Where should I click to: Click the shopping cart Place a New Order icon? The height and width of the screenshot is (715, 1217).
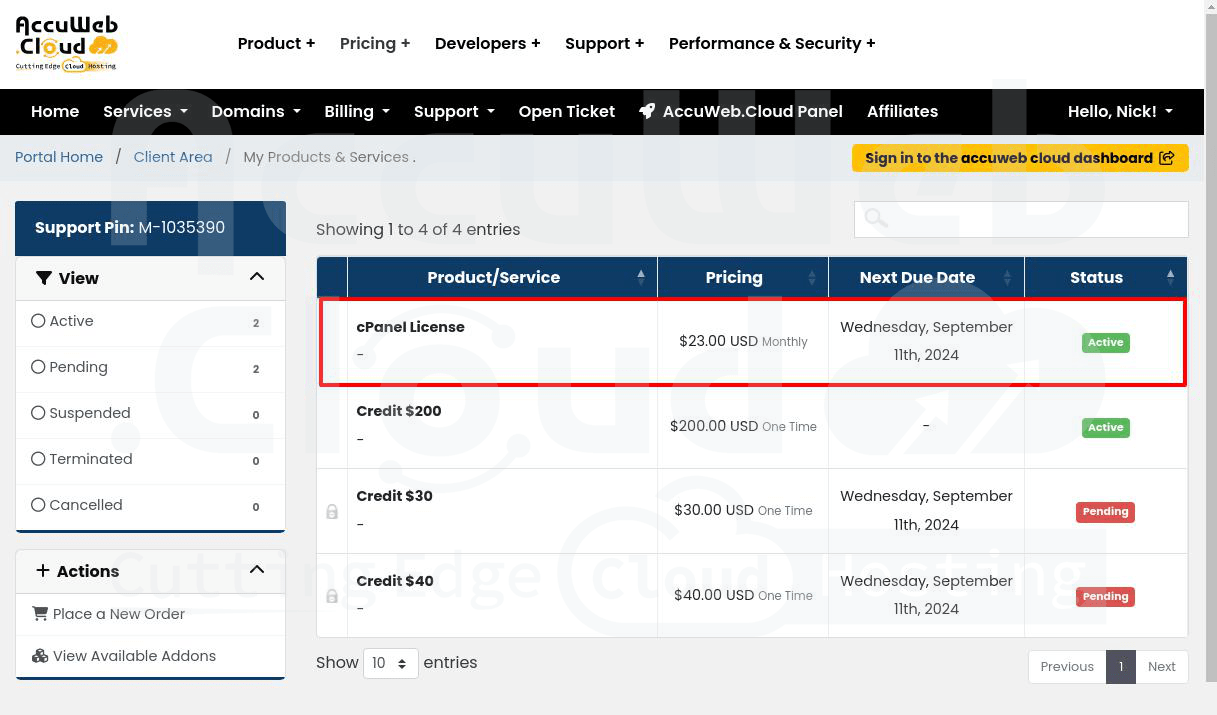pyautogui.click(x=40, y=613)
